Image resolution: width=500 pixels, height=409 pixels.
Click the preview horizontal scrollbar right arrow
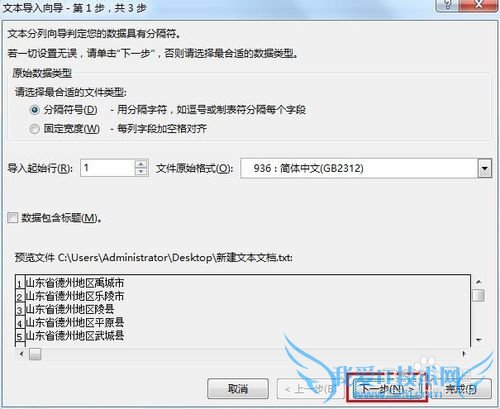(x=464, y=354)
